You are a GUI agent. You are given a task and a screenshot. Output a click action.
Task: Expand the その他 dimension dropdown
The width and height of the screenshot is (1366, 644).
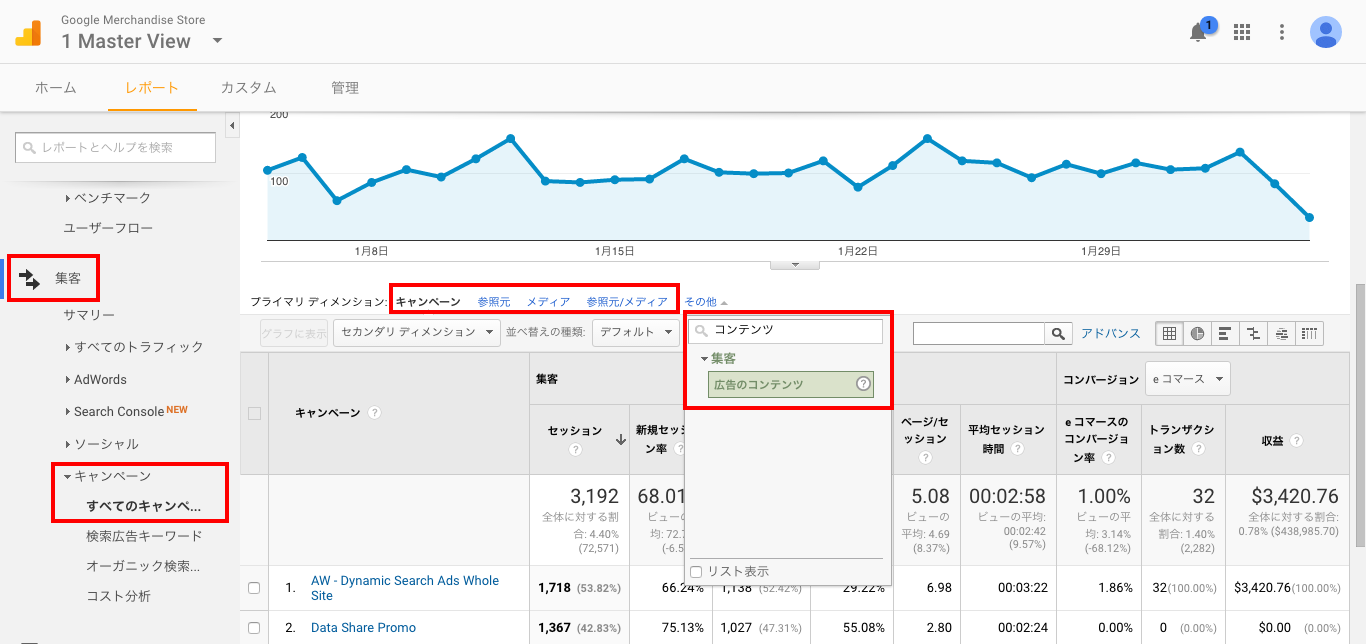[706, 301]
